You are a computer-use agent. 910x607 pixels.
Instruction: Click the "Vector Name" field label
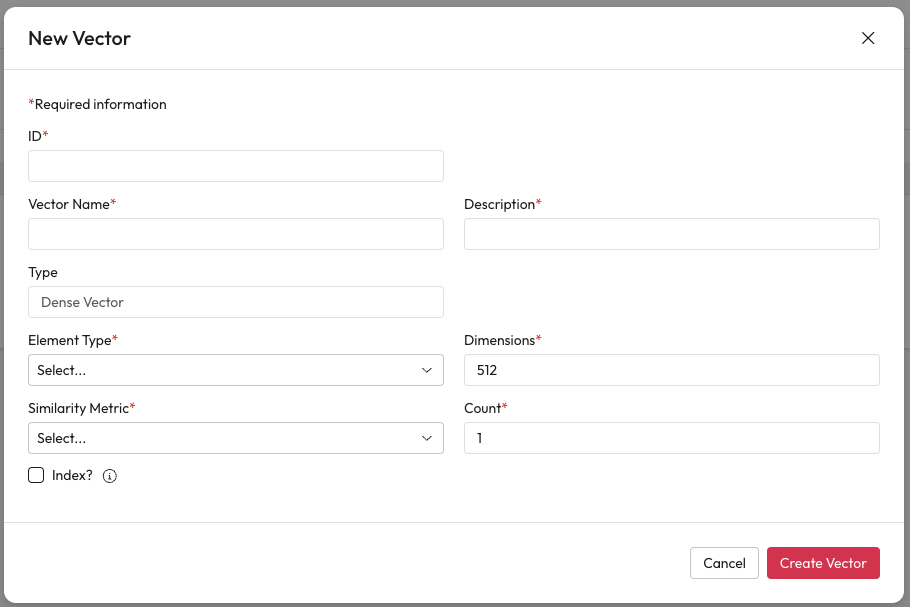point(69,204)
